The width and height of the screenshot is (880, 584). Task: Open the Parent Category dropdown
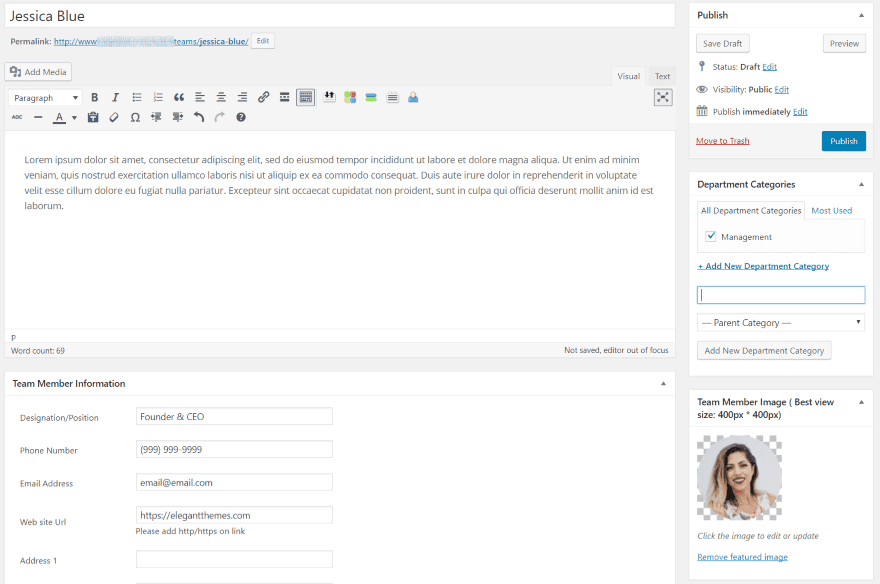(780, 323)
